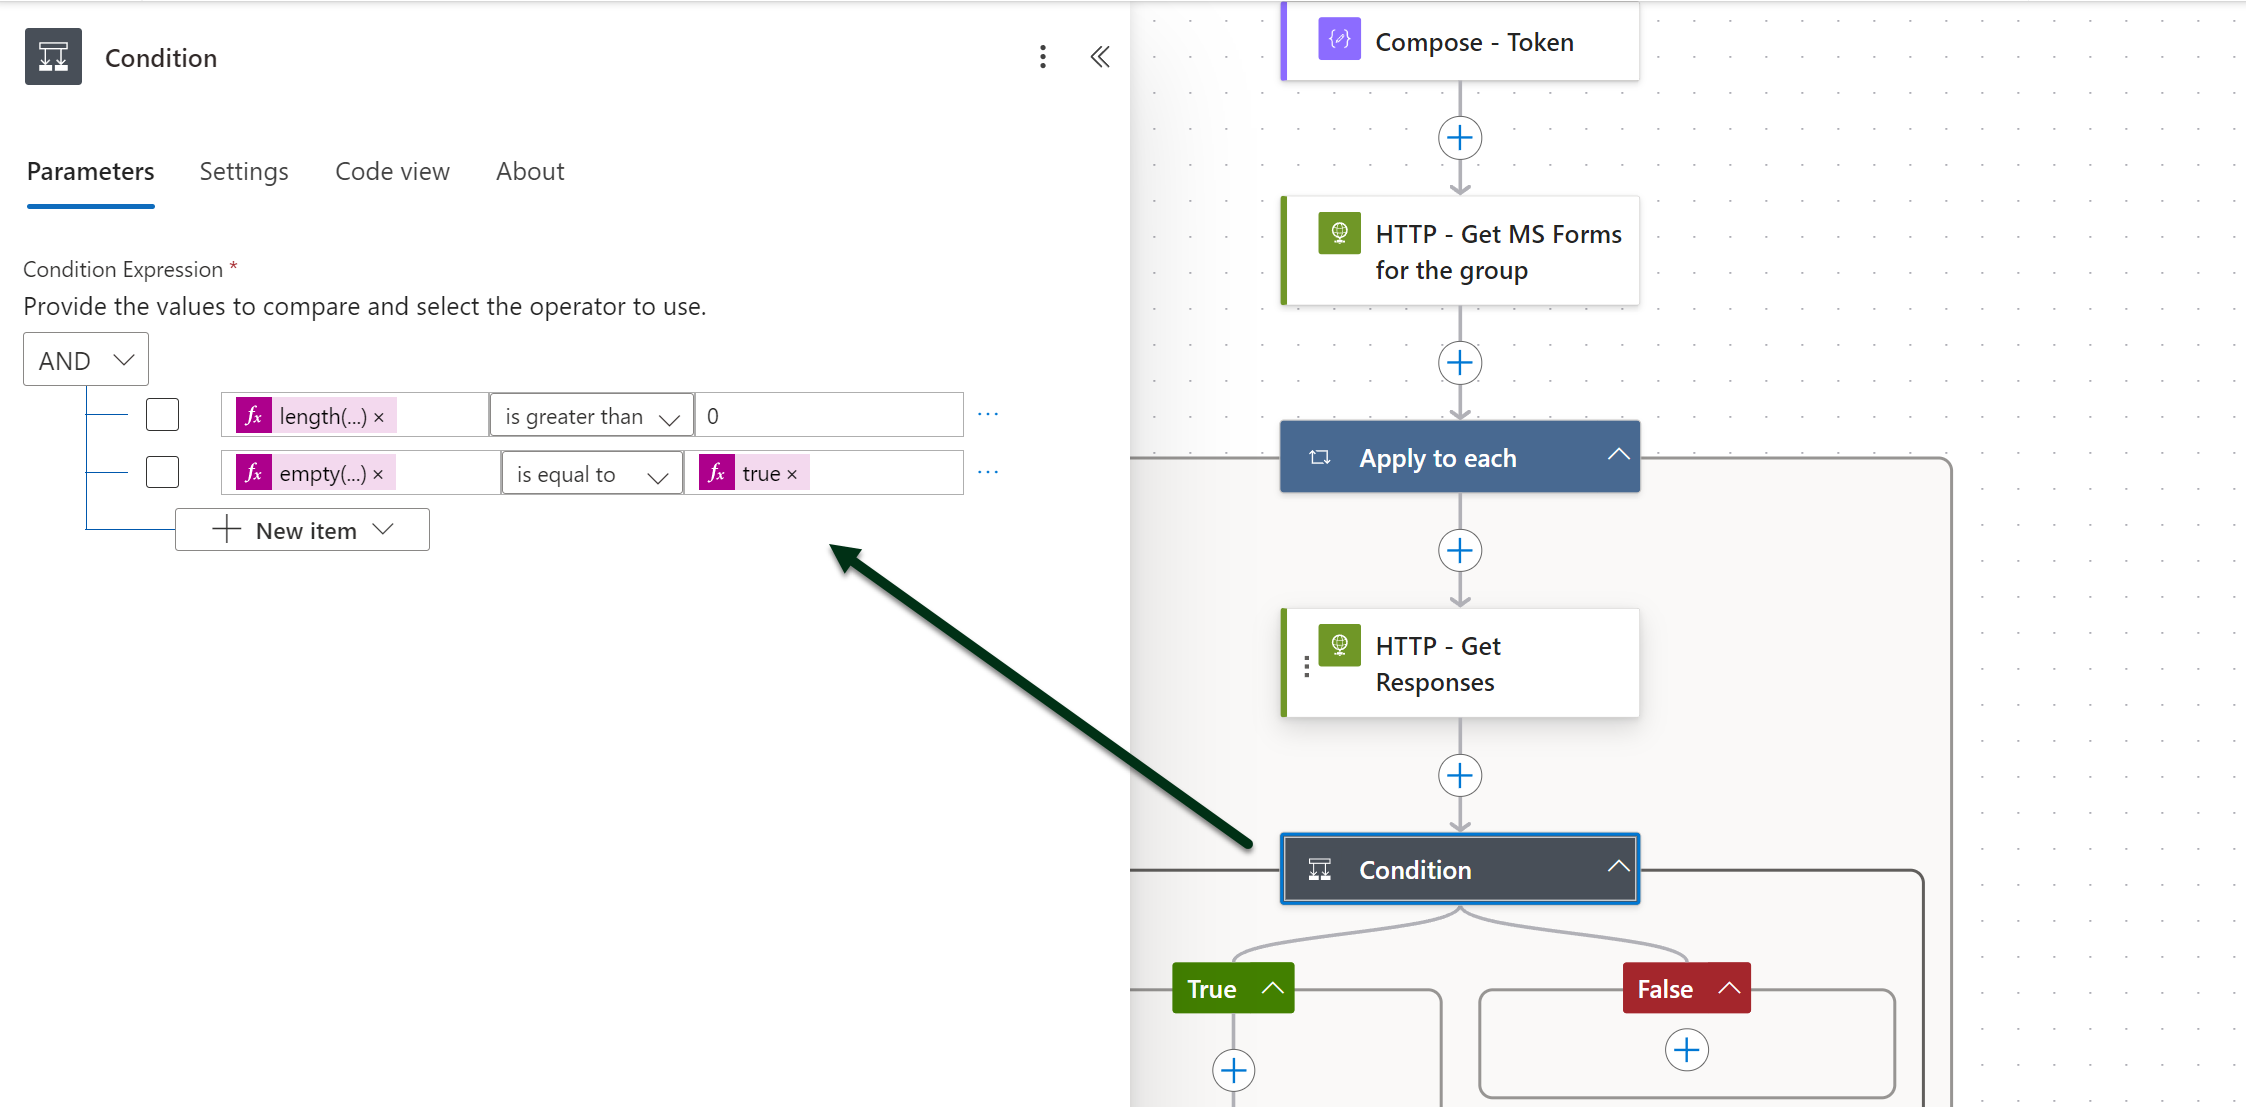Open the AND logical operator dropdown
The image size is (2246, 1107).
click(86, 360)
